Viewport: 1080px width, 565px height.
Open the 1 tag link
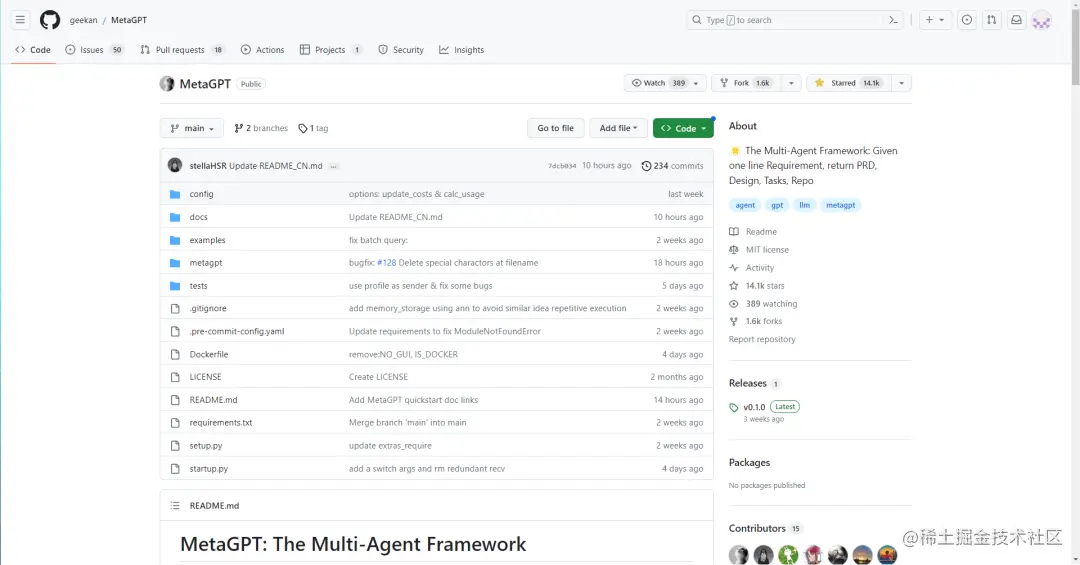point(313,128)
